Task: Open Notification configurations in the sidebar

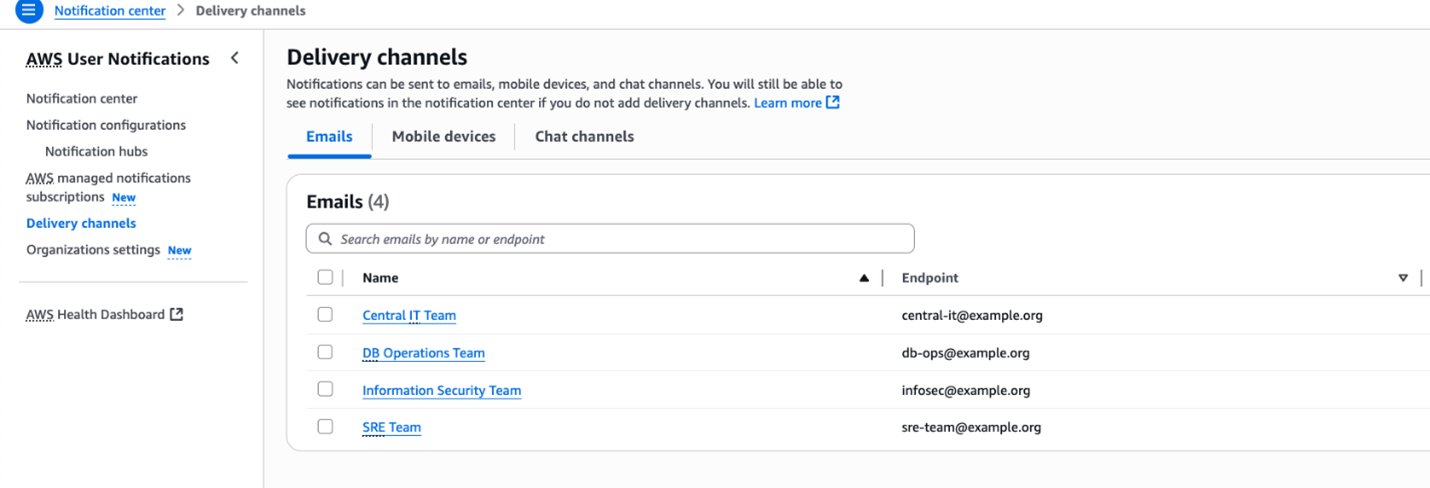Action: pyautogui.click(x=106, y=125)
